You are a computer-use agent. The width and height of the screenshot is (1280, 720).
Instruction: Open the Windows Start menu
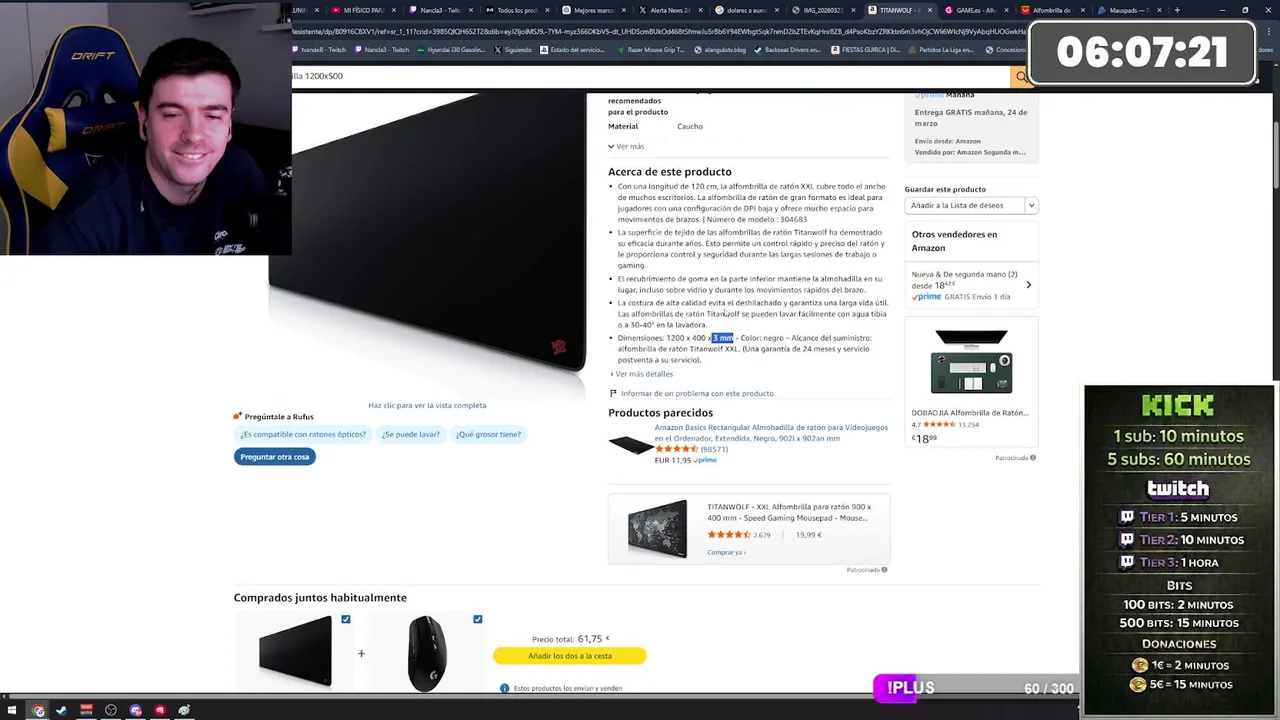pos(12,711)
